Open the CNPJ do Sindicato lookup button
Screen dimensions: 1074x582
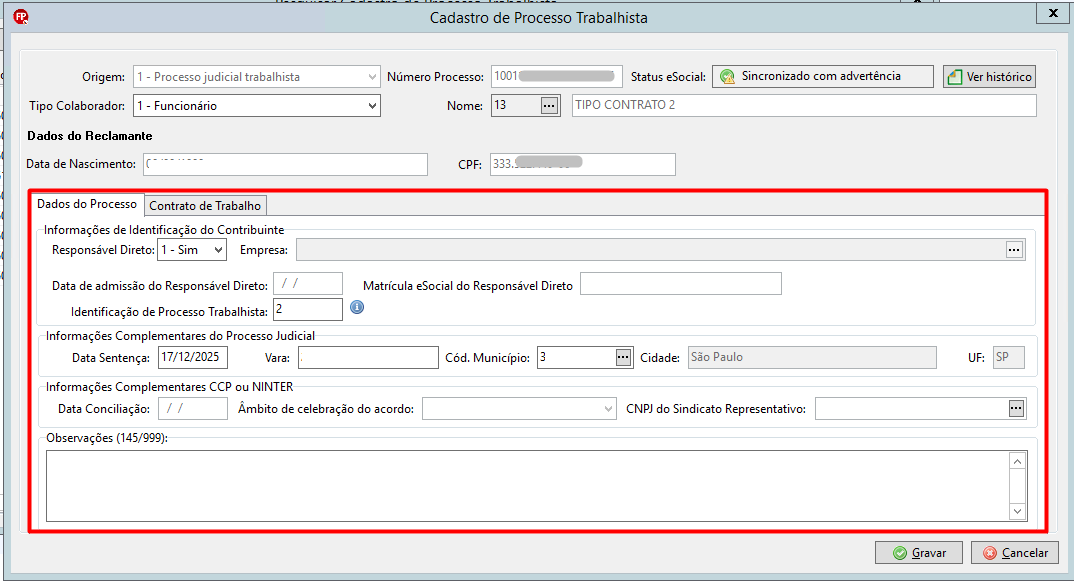(1016, 409)
